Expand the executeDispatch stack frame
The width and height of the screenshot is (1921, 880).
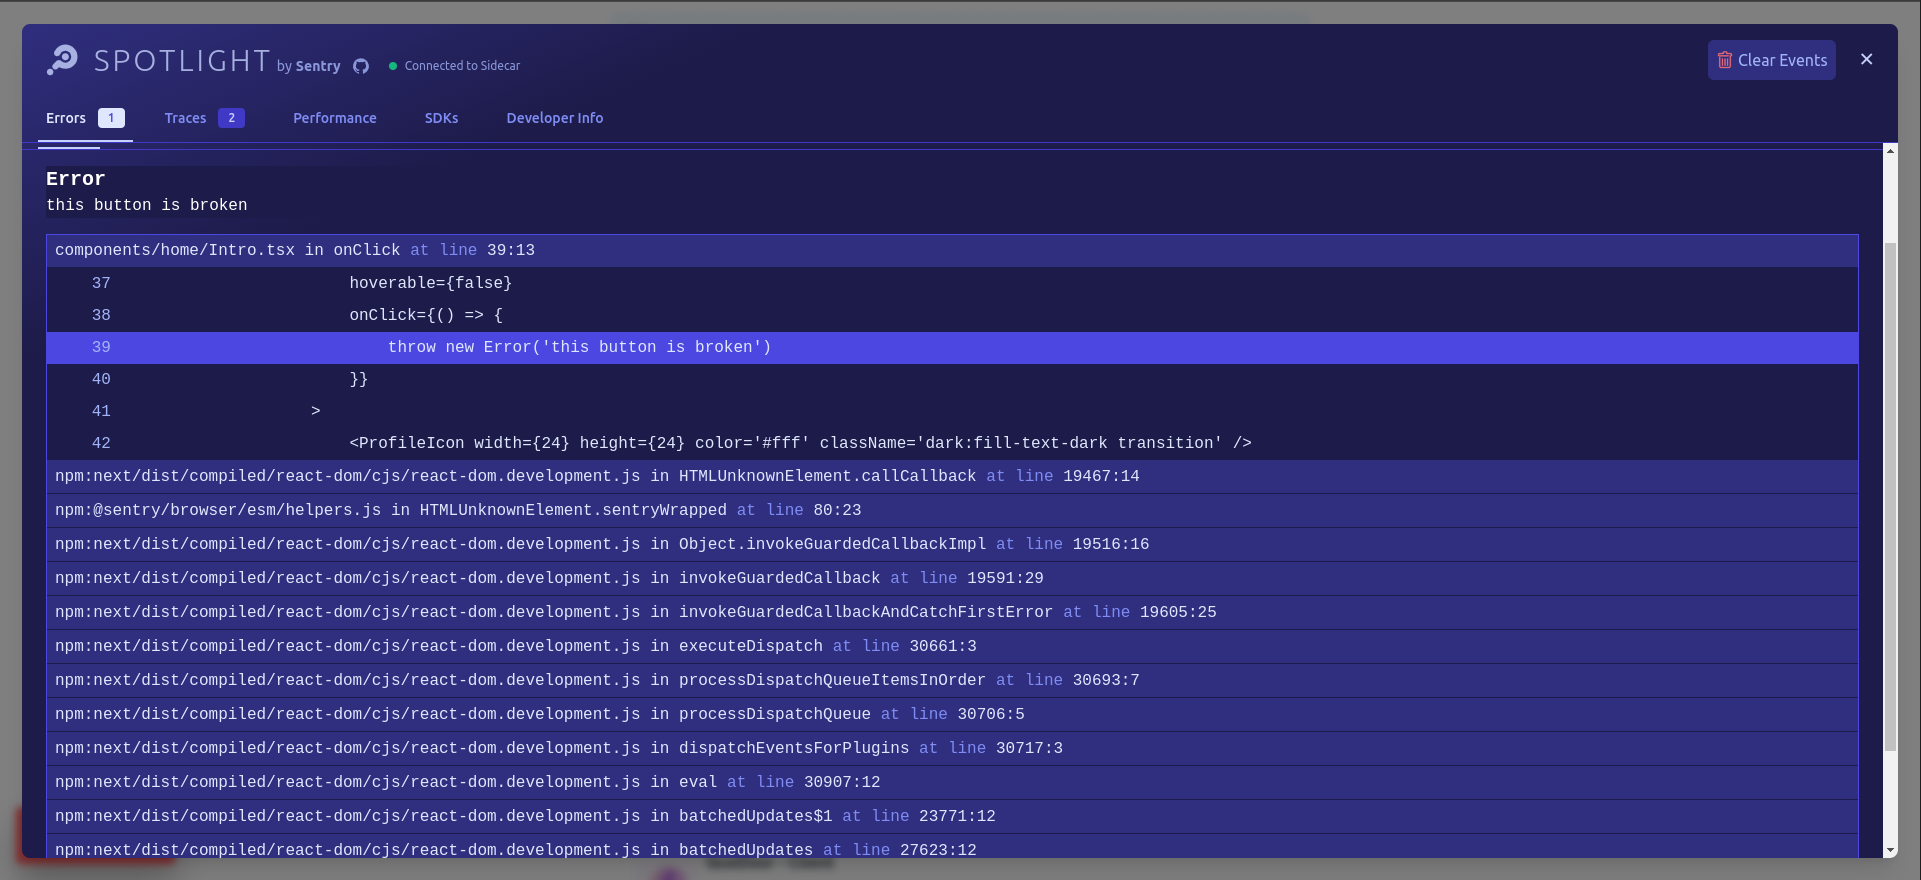pos(952,646)
